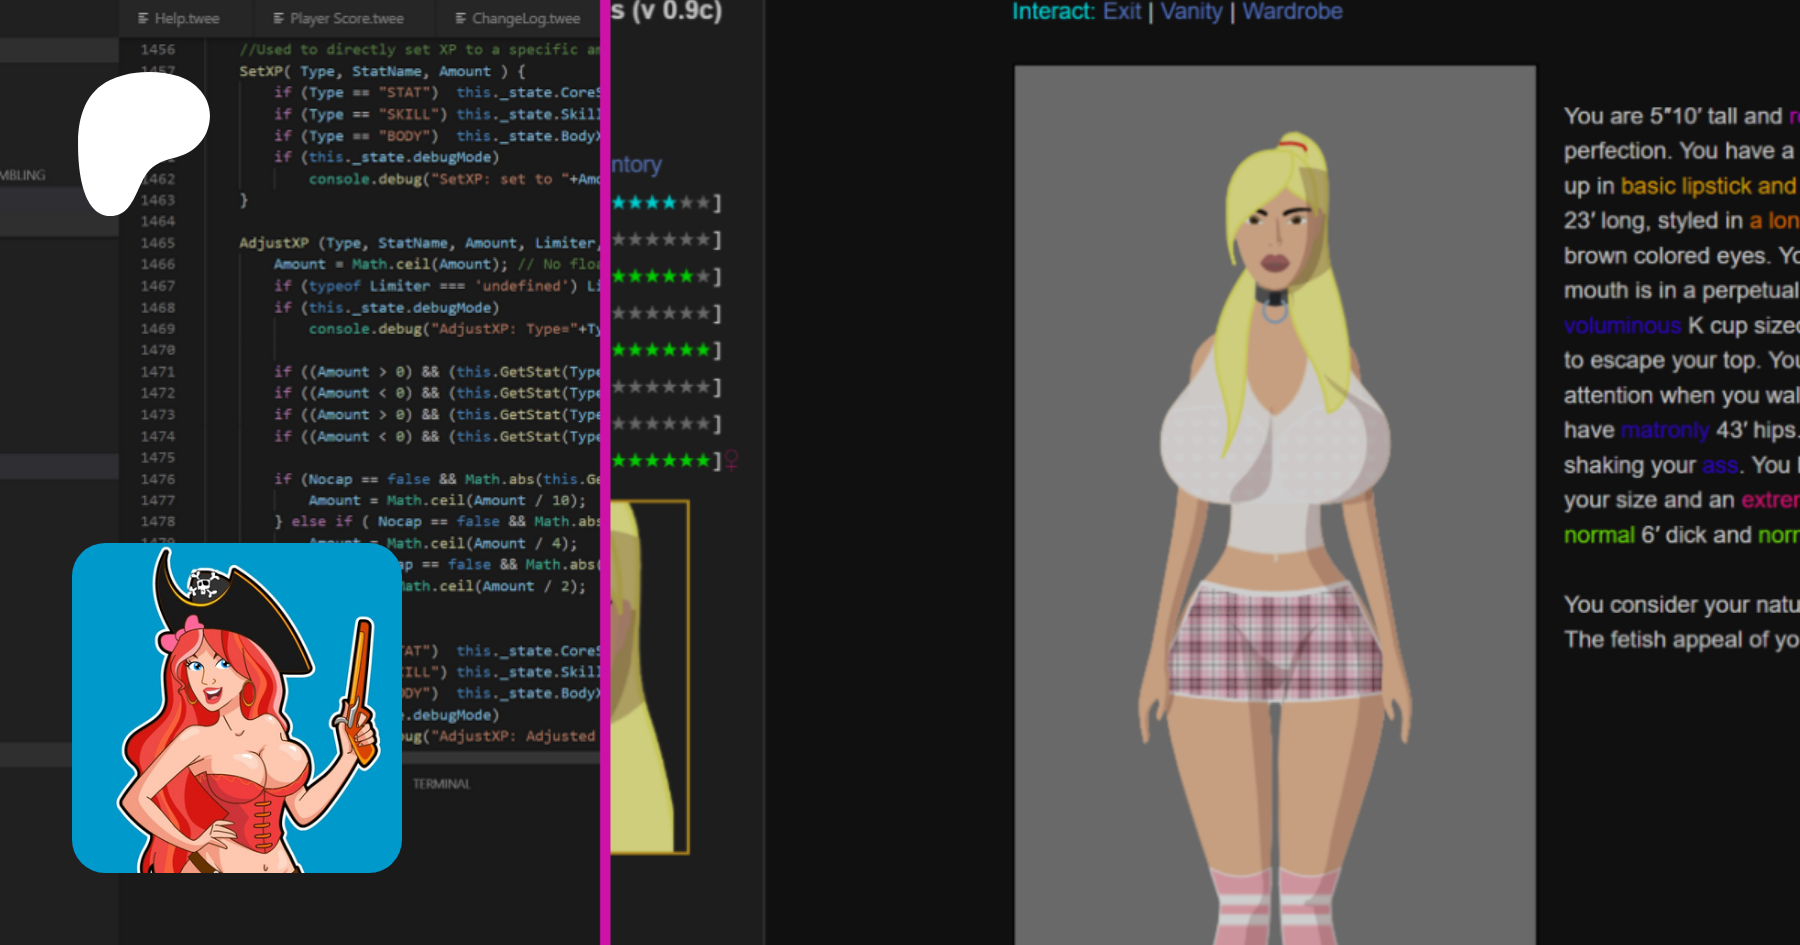
Task: Click the Exit link
Action: [x=1121, y=12]
